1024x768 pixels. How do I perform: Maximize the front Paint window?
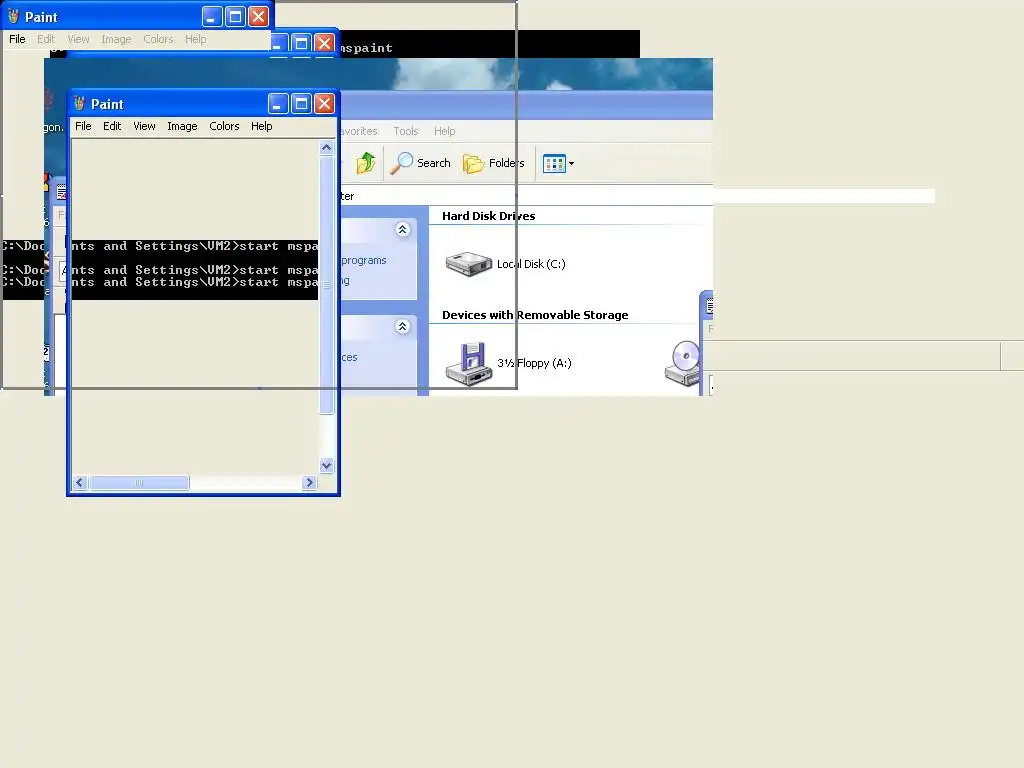pos(301,103)
